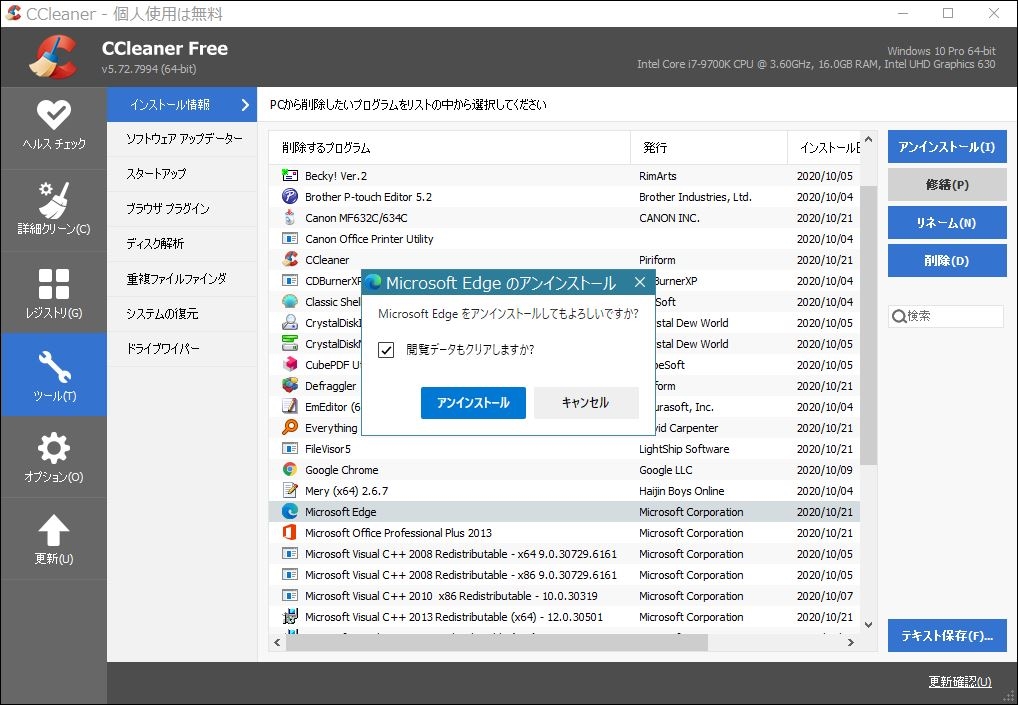Click the Canon MF632C/634C icon

coord(290,218)
